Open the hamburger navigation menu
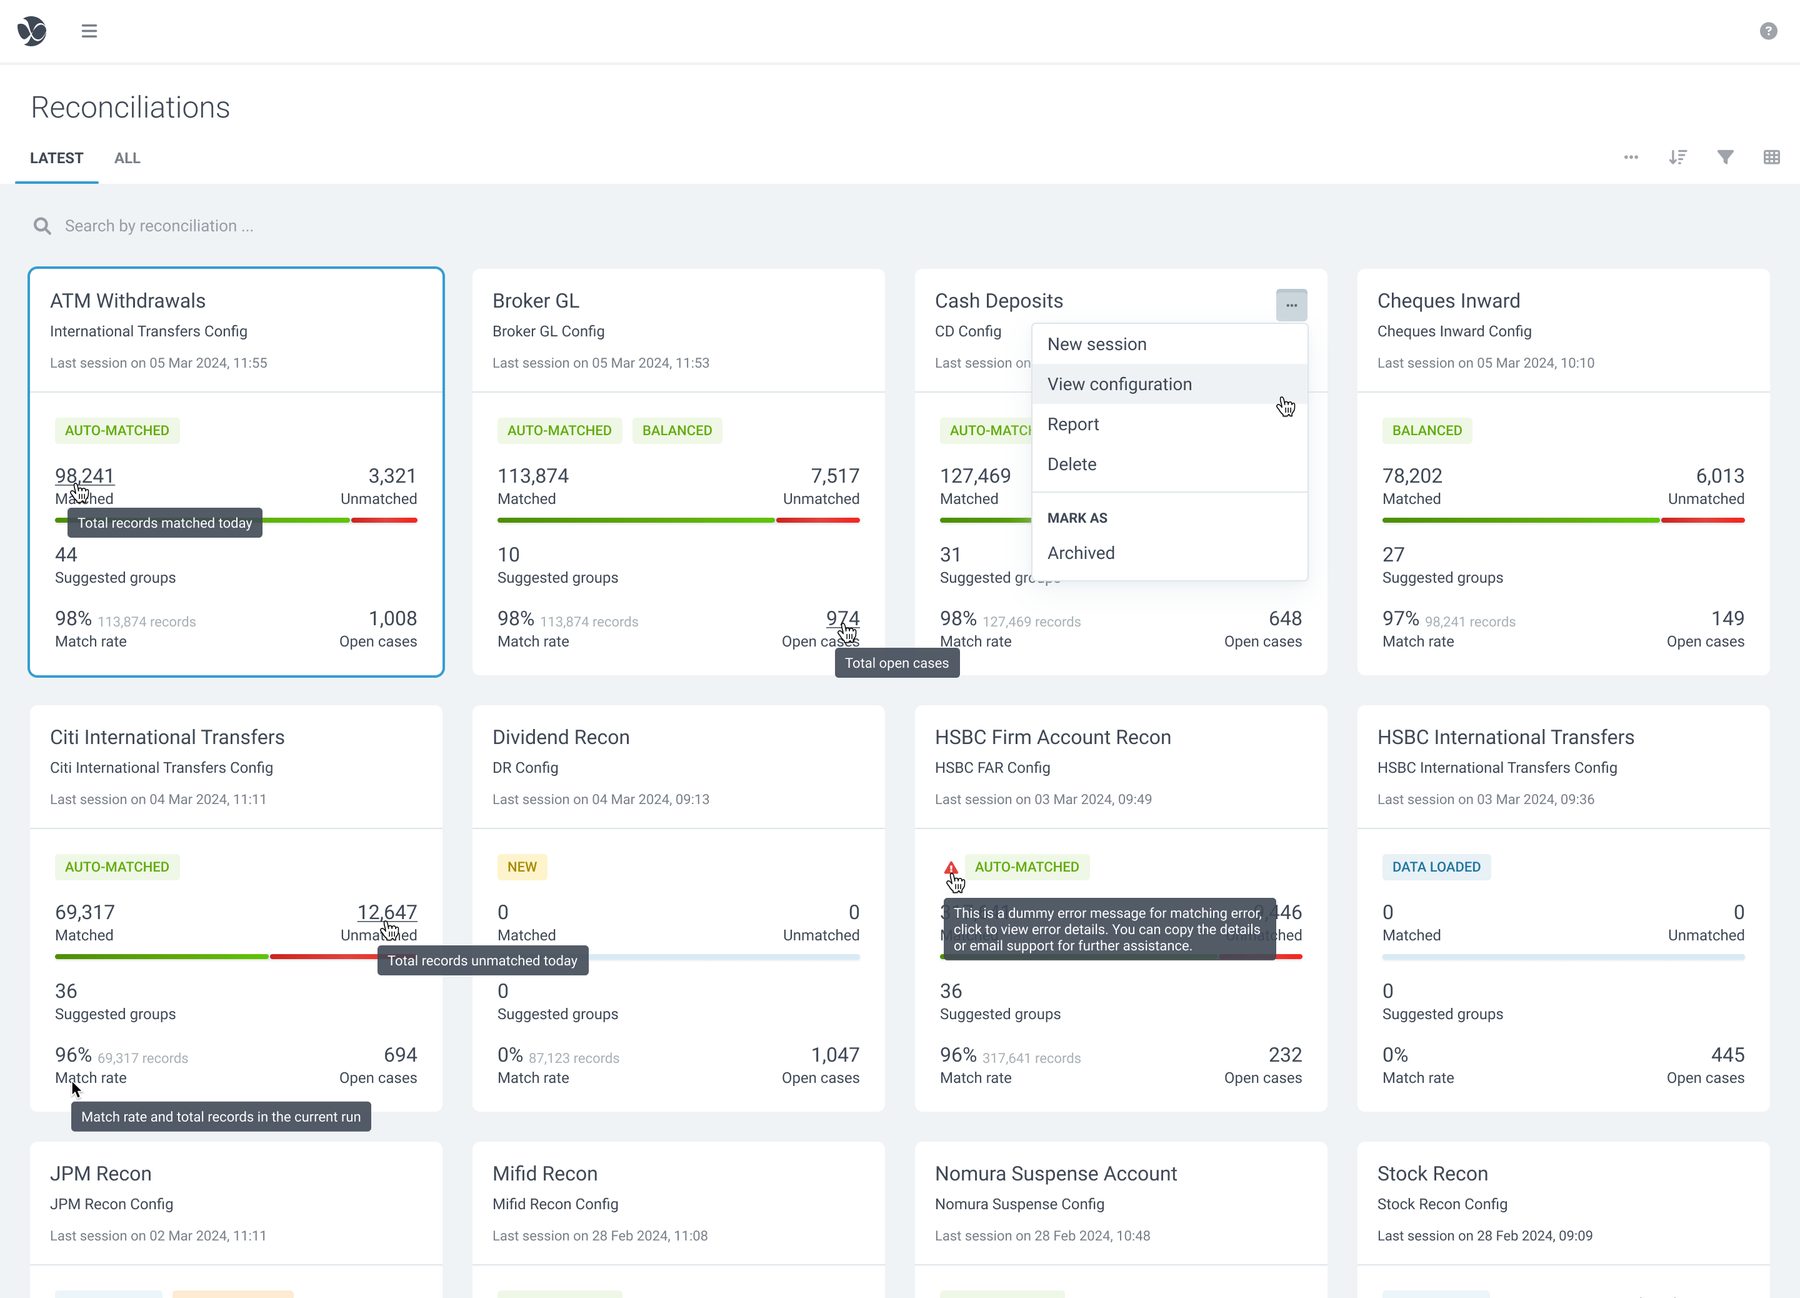The image size is (1800, 1298). [89, 31]
